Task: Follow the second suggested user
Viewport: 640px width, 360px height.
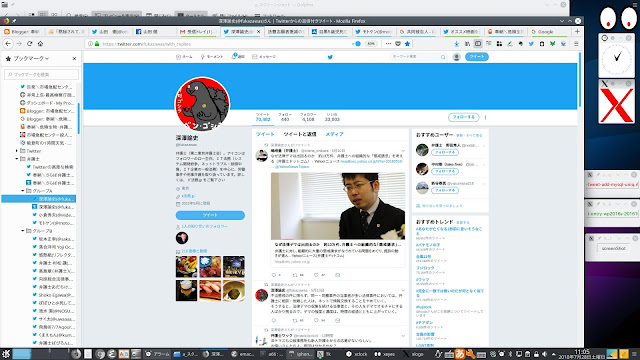Action: tap(444, 171)
